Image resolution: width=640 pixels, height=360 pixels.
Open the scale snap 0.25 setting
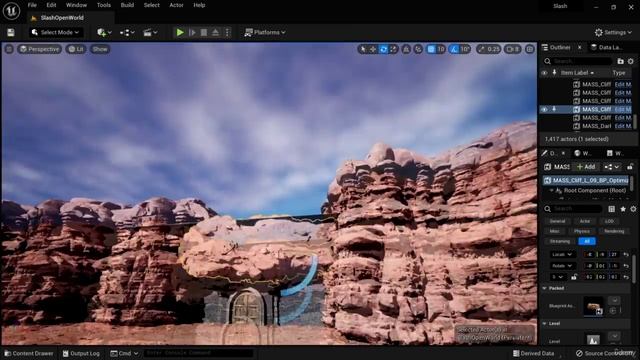point(489,49)
